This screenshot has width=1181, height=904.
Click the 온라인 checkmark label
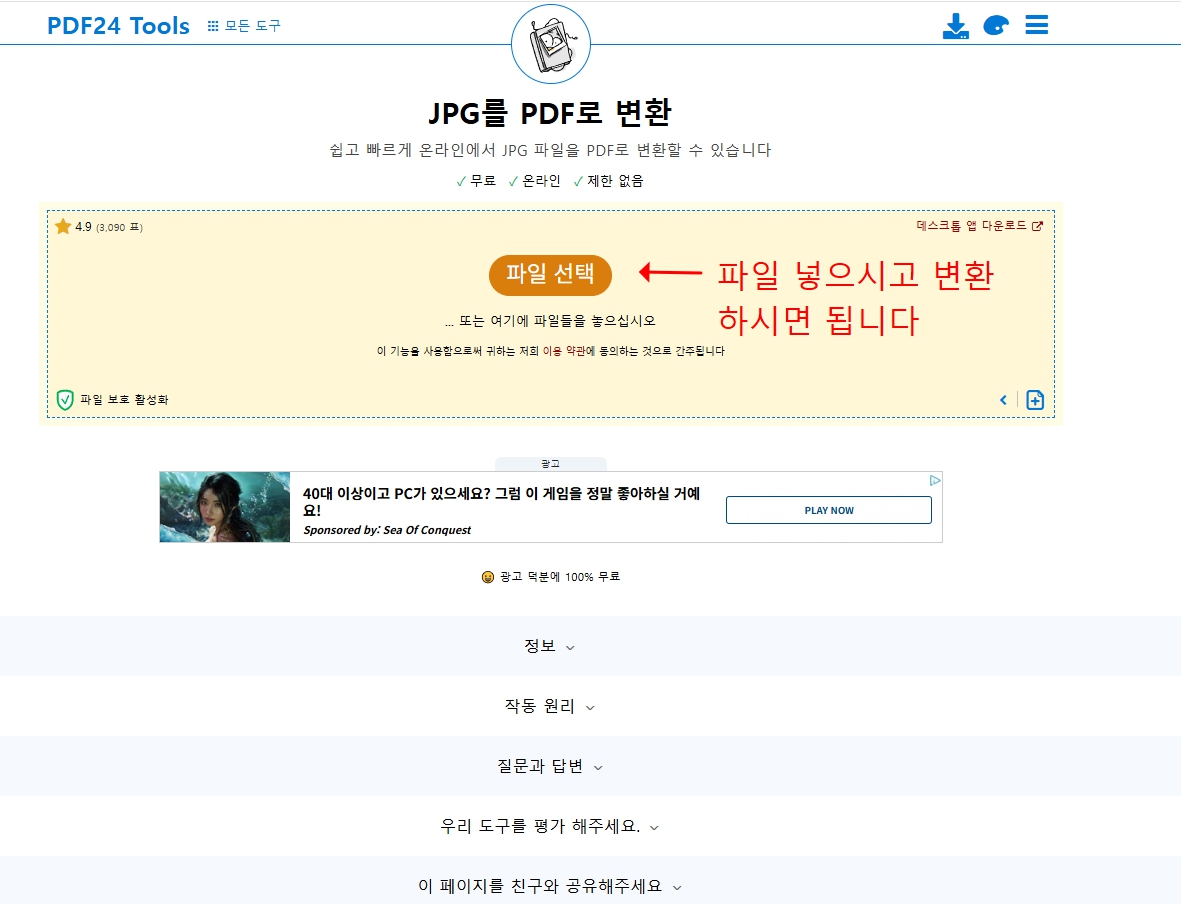pos(535,182)
